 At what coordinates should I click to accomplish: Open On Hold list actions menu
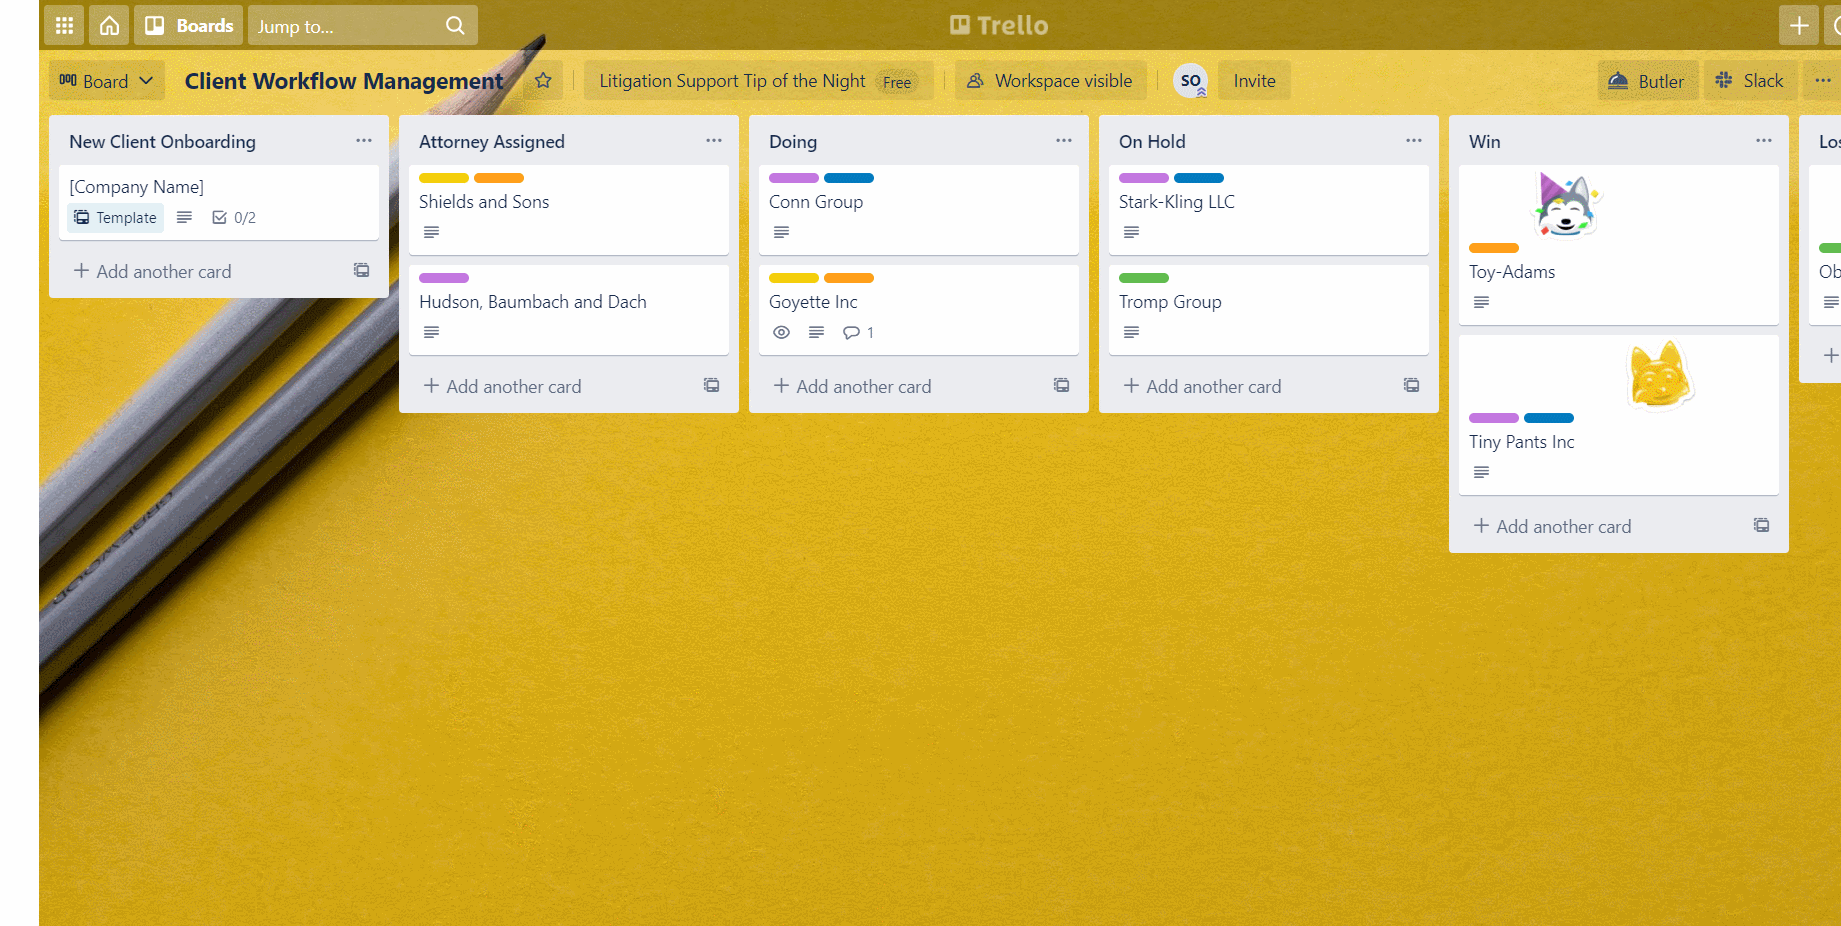tap(1414, 141)
